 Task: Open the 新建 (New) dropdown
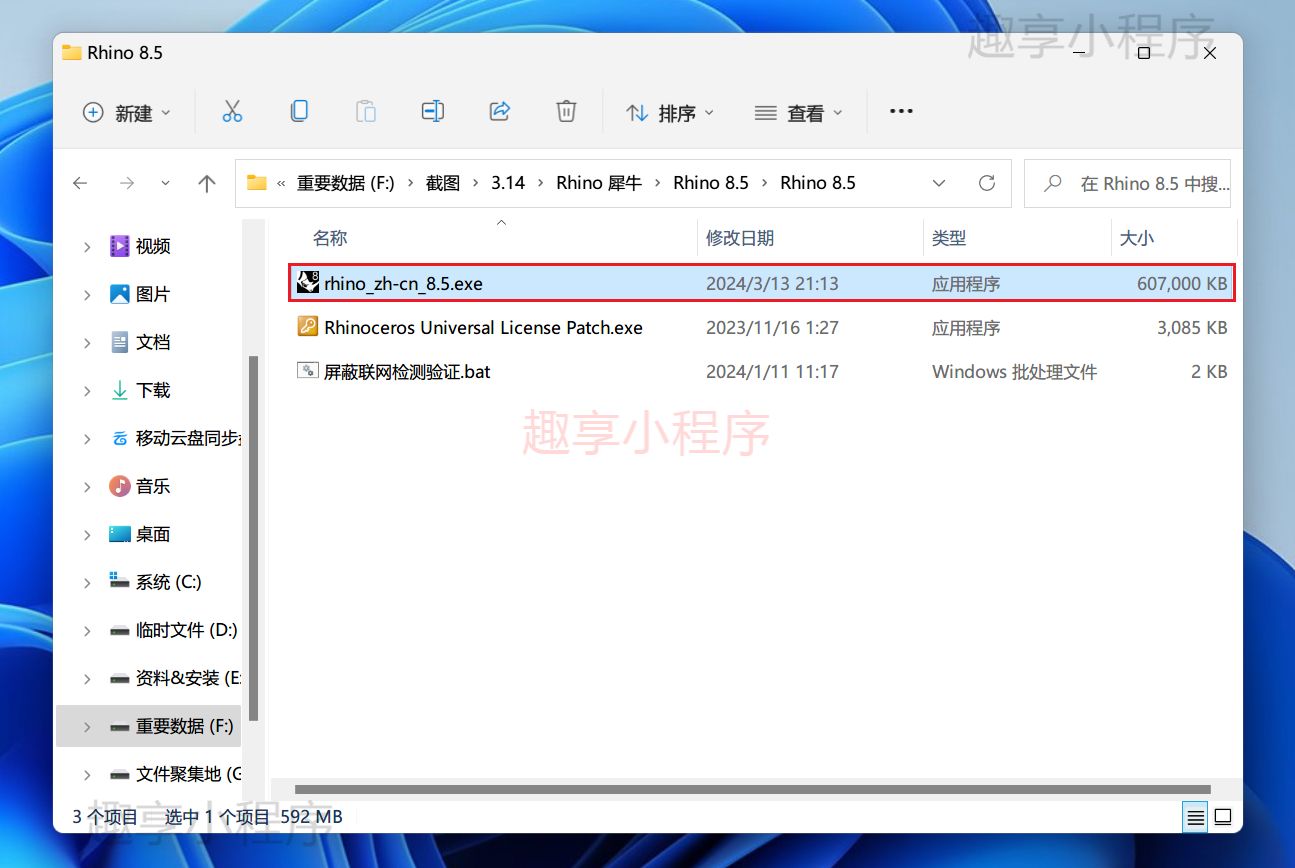(x=127, y=113)
